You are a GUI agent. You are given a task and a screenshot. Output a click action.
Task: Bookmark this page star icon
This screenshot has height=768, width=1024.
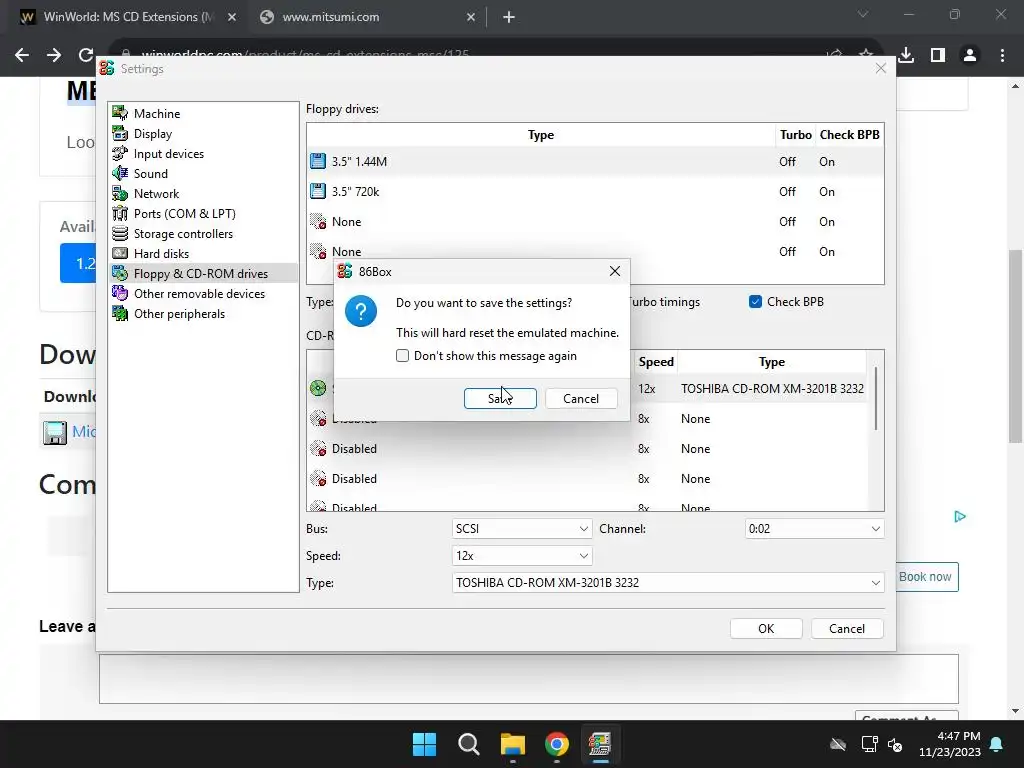(865, 55)
